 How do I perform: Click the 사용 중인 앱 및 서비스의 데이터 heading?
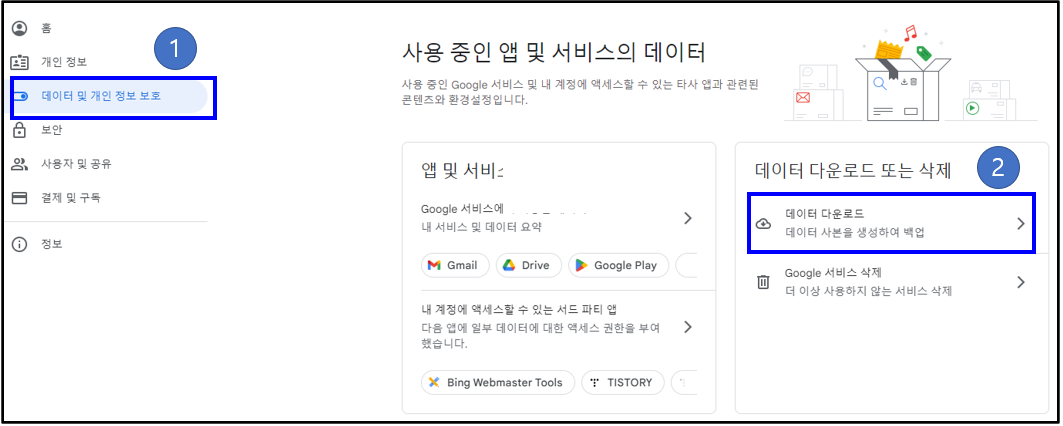[x=554, y=52]
